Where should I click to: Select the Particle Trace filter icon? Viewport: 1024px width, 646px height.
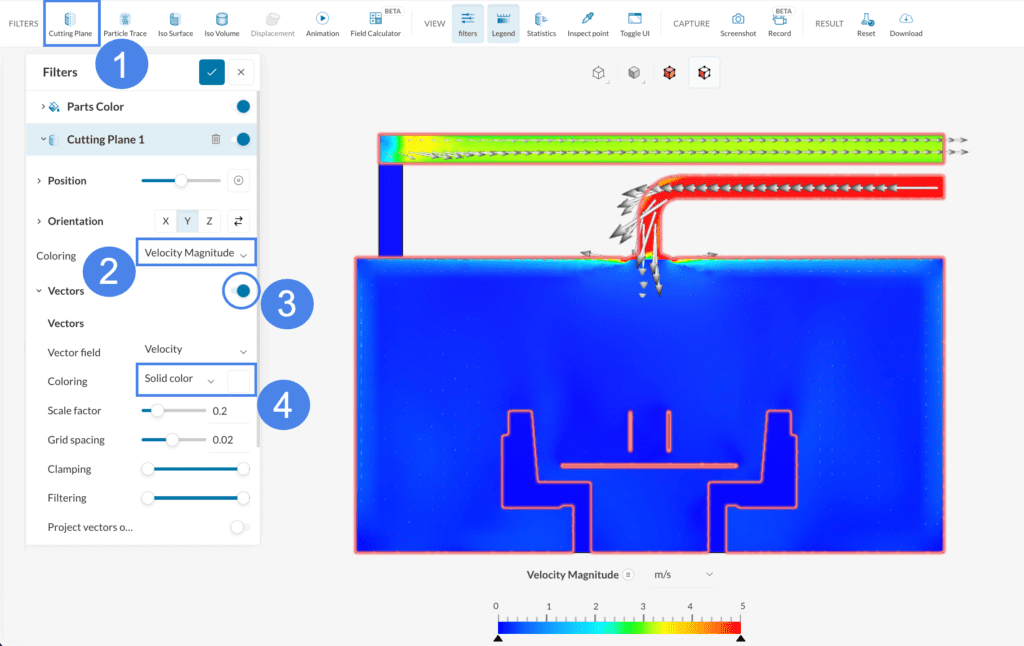(x=125, y=24)
